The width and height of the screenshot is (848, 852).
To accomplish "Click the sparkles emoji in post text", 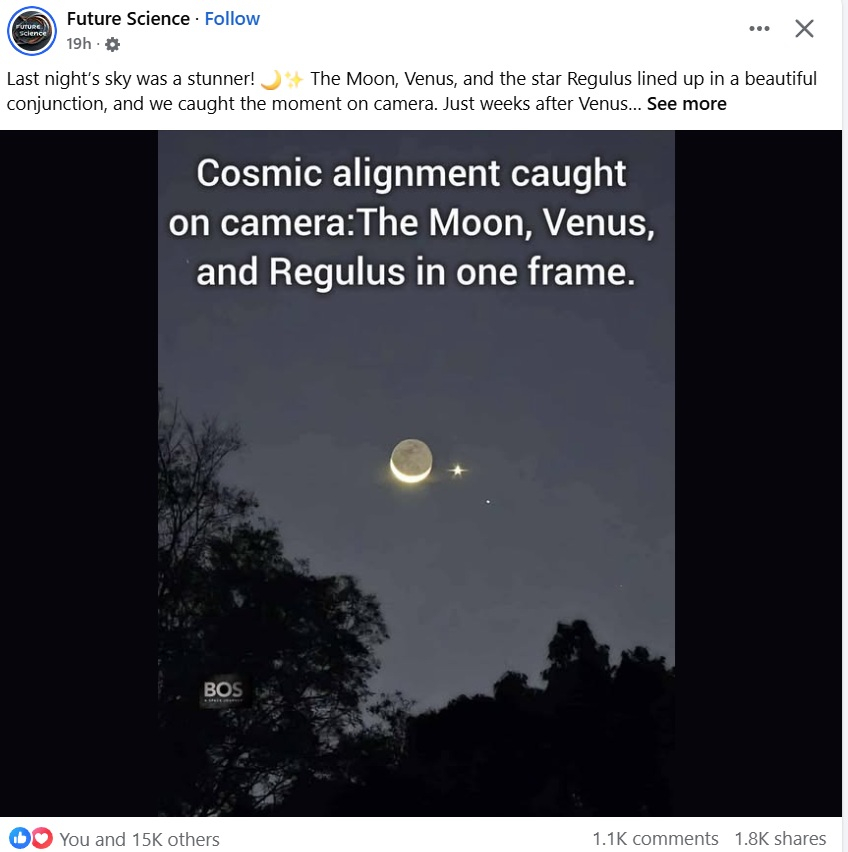I will click(294, 79).
